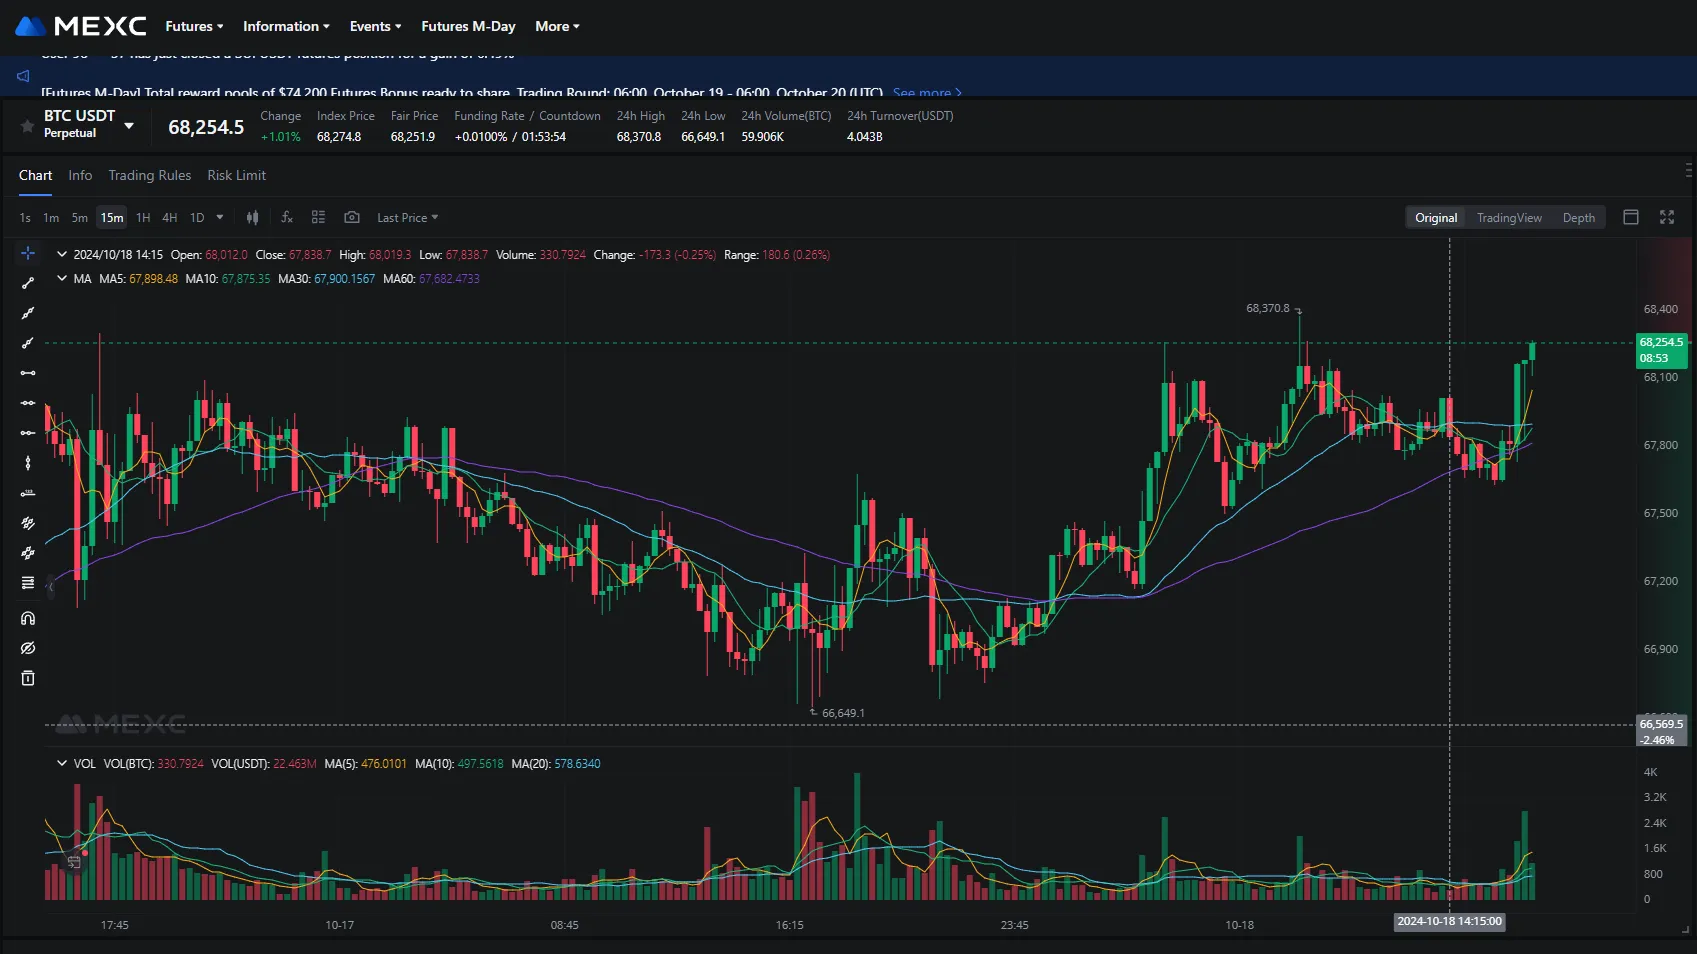The image size is (1697, 954).
Task: Take a chart screenshot with camera icon
Action: [352, 217]
